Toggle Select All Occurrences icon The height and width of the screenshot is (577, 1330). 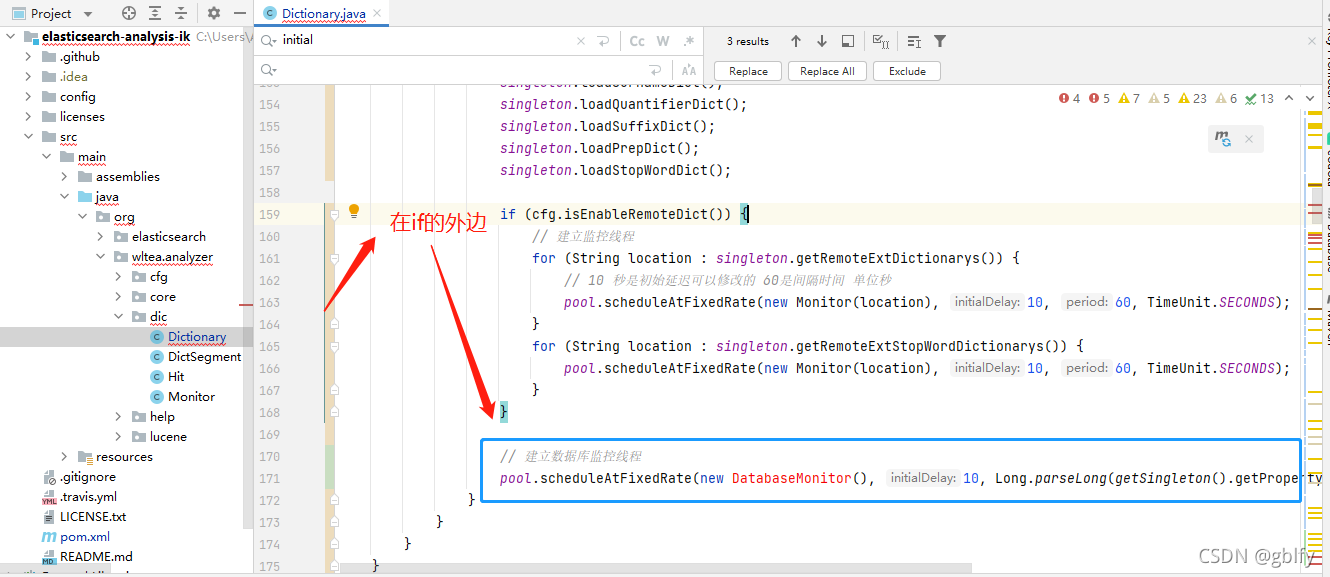(881, 41)
